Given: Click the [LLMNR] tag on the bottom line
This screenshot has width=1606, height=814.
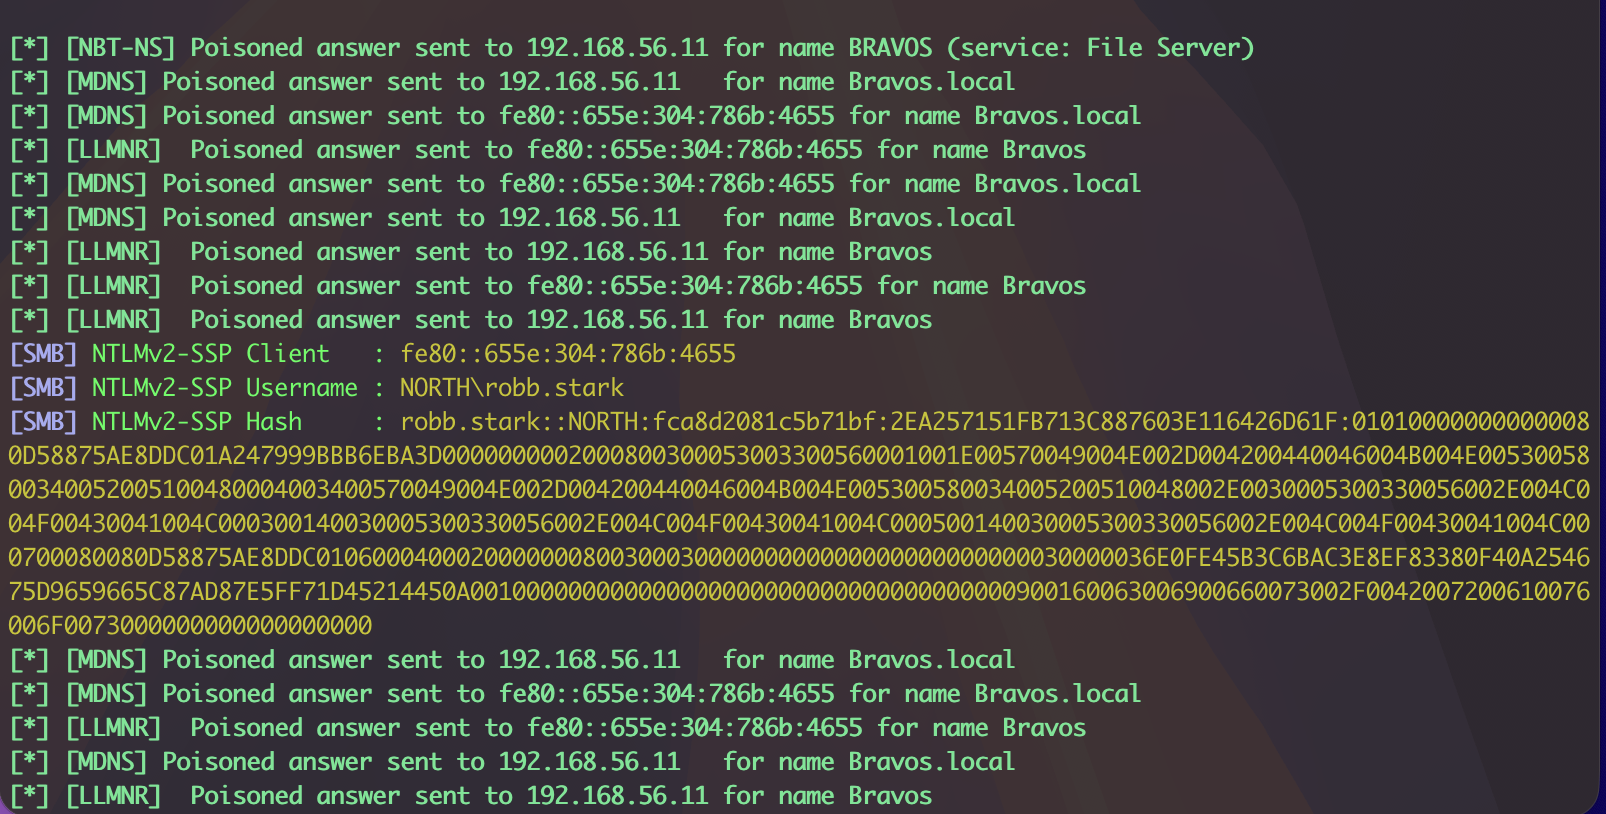Looking at the screenshot, I should tap(113, 796).
